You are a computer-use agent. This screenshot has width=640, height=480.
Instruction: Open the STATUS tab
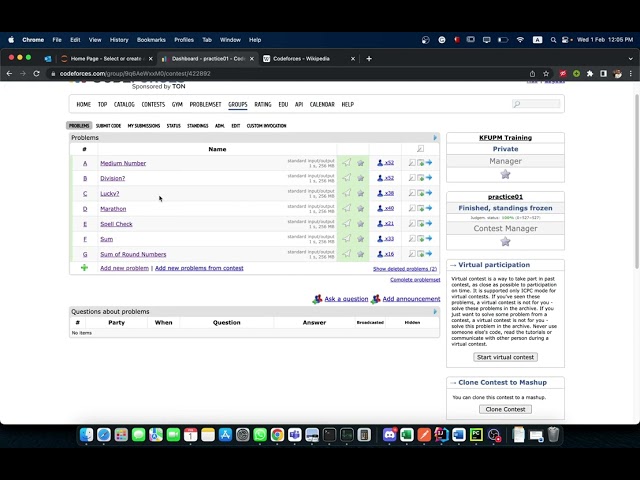pos(173,126)
